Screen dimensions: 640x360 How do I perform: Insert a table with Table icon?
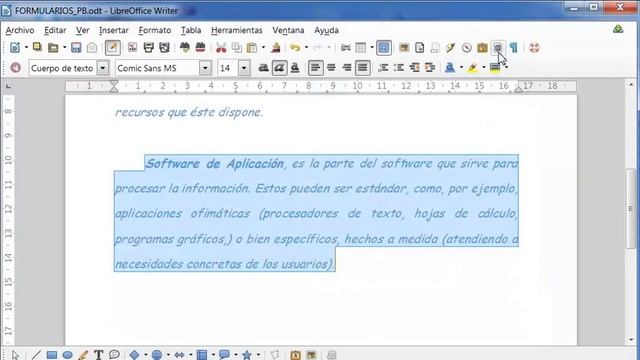360,47
